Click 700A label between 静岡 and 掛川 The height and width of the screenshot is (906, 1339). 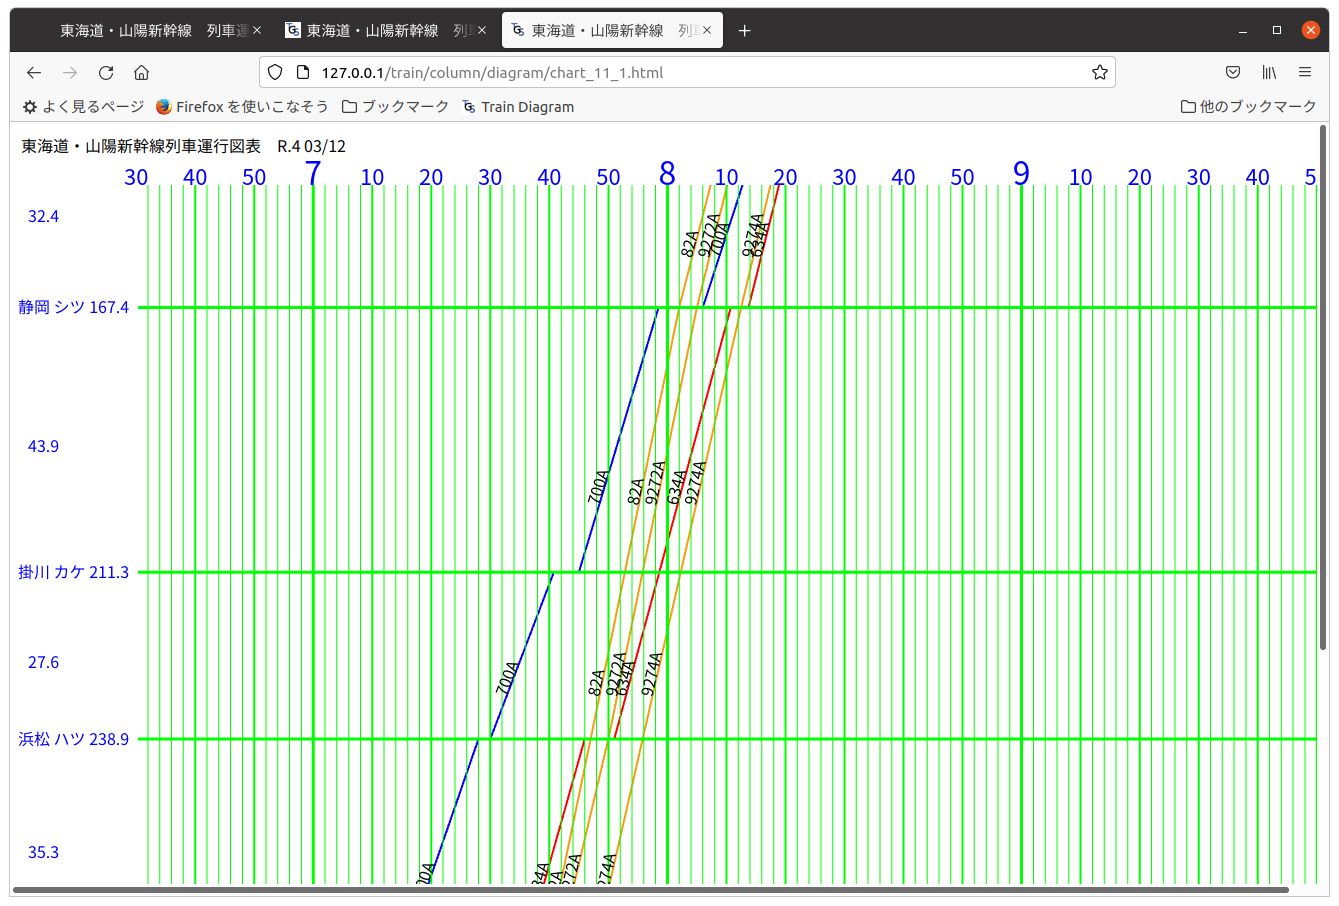pos(598,487)
